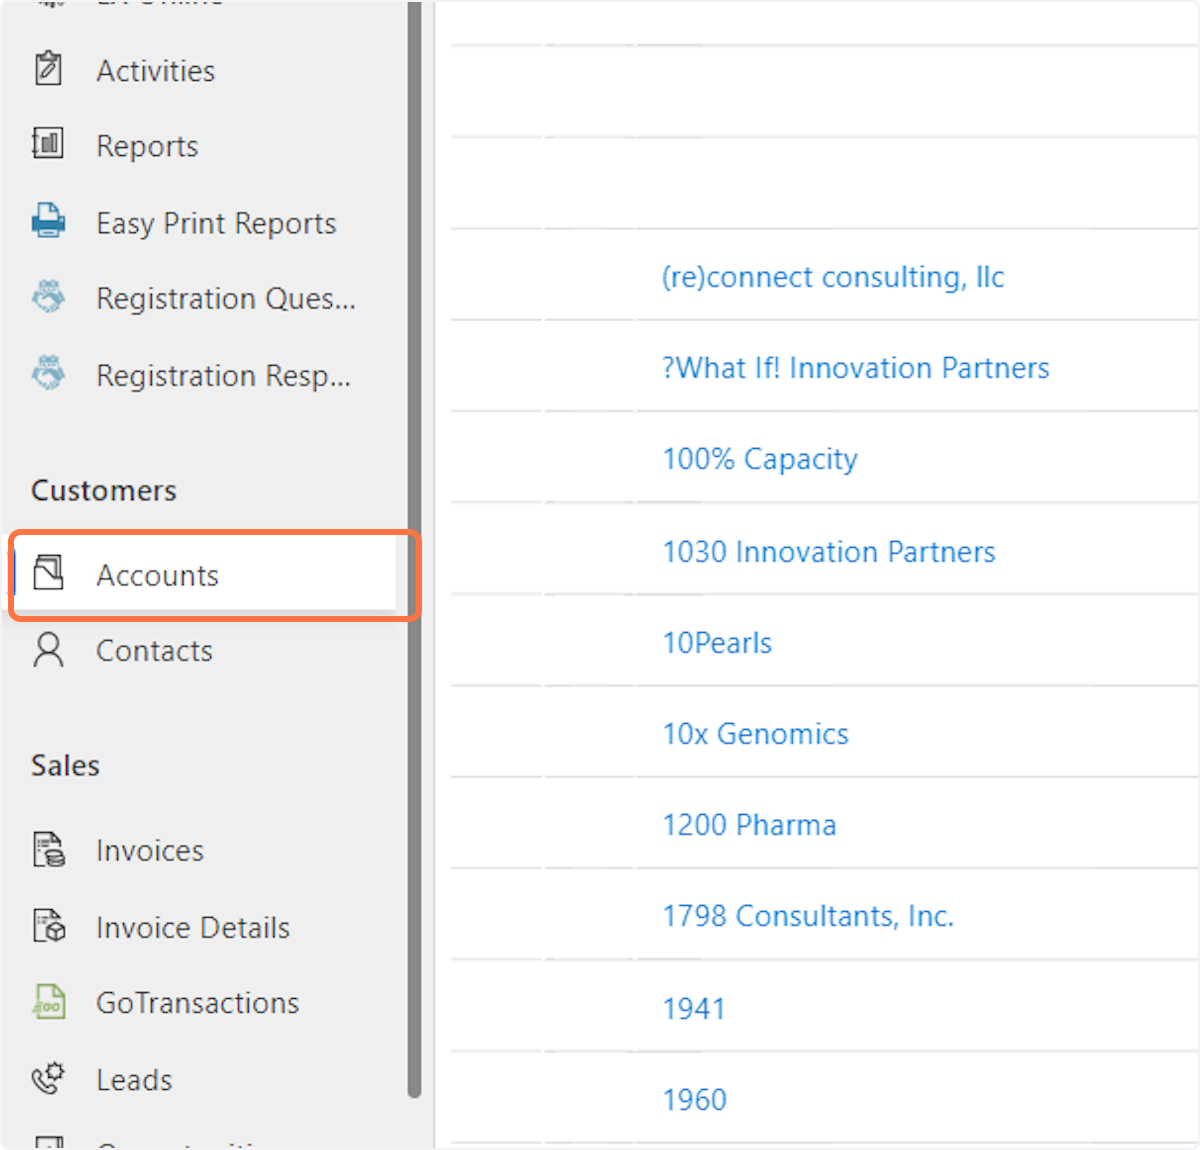
Task: Click the sidebar vertical scrollbar
Action: (x=414, y=550)
